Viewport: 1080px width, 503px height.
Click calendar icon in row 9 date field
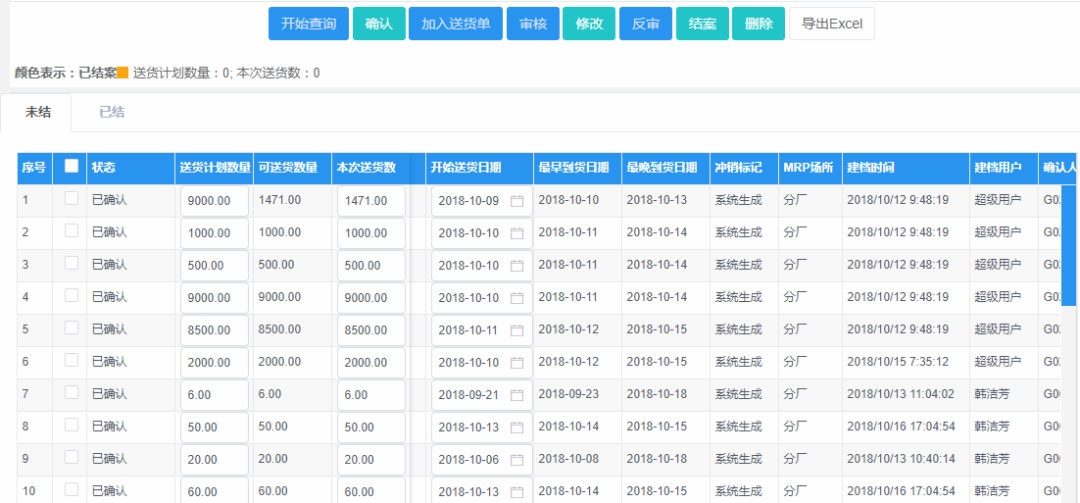[517, 459]
